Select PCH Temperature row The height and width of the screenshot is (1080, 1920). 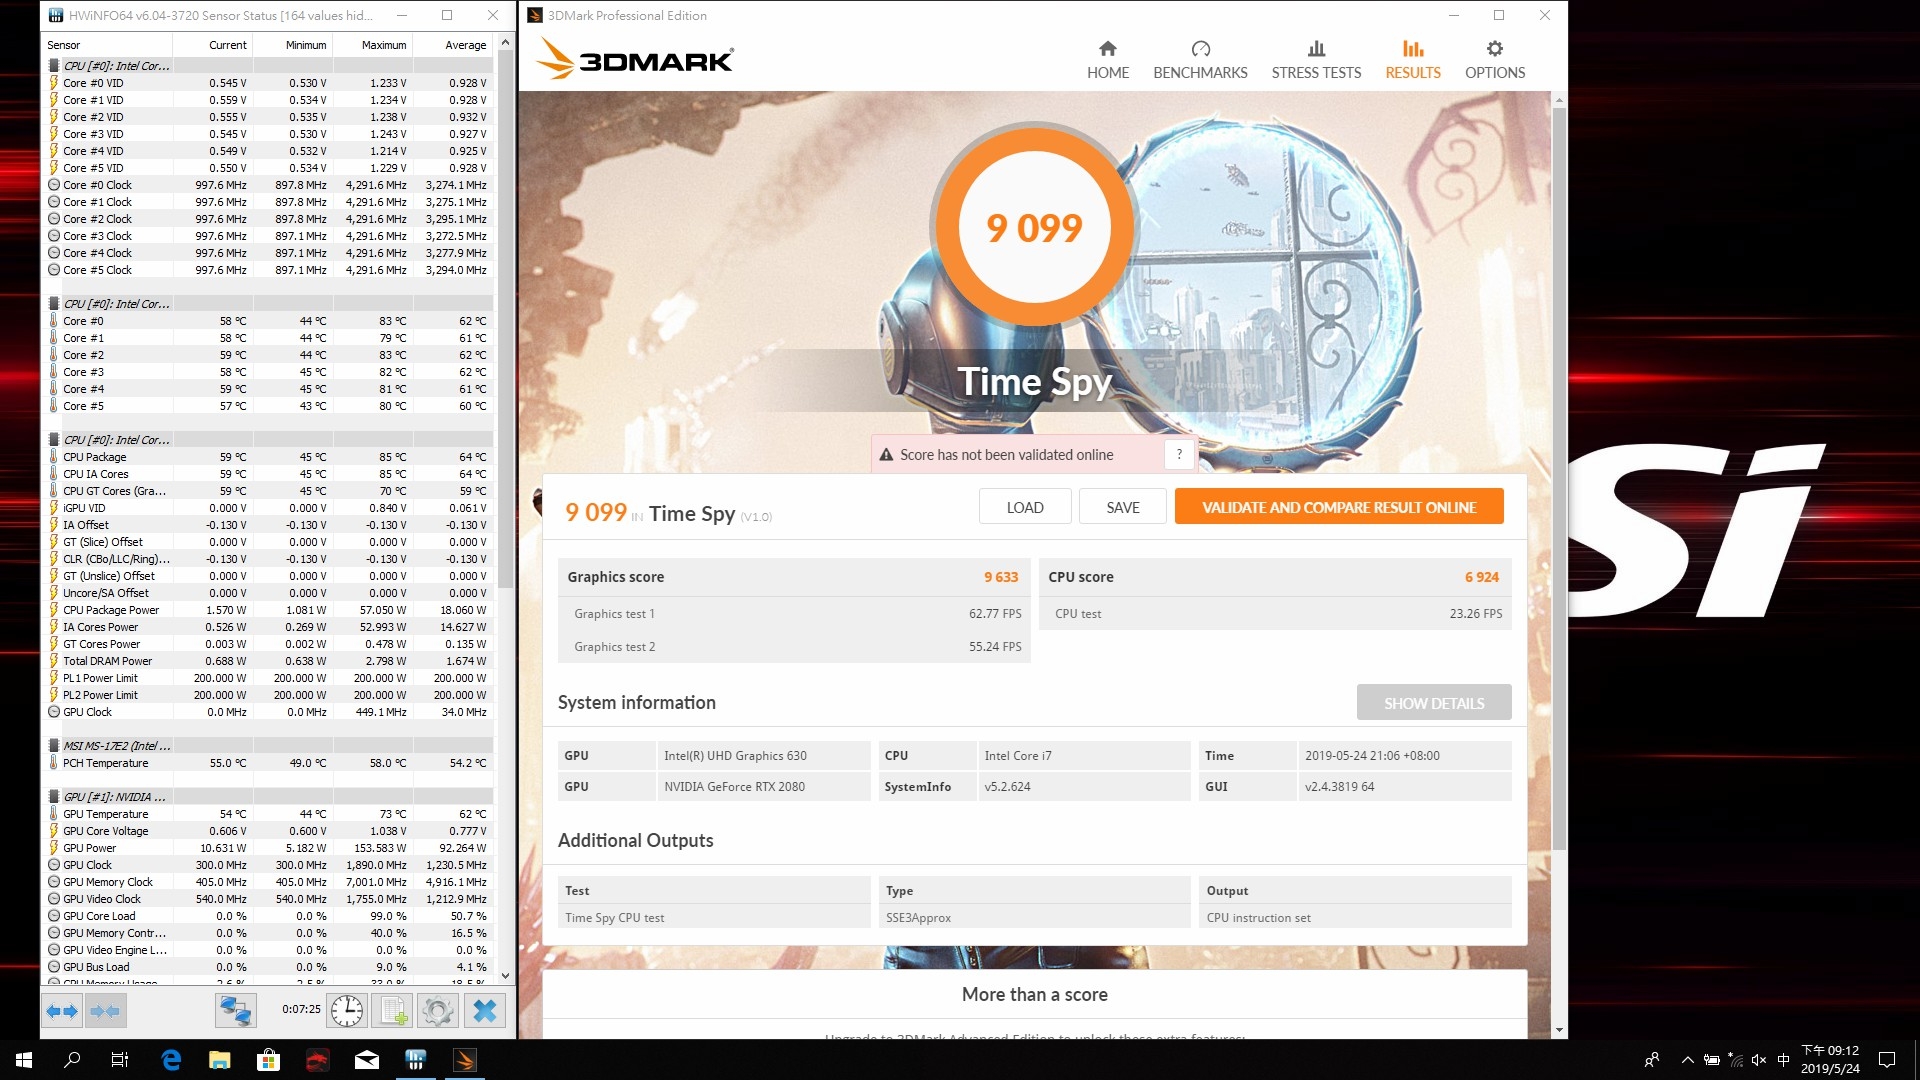(268, 763)
